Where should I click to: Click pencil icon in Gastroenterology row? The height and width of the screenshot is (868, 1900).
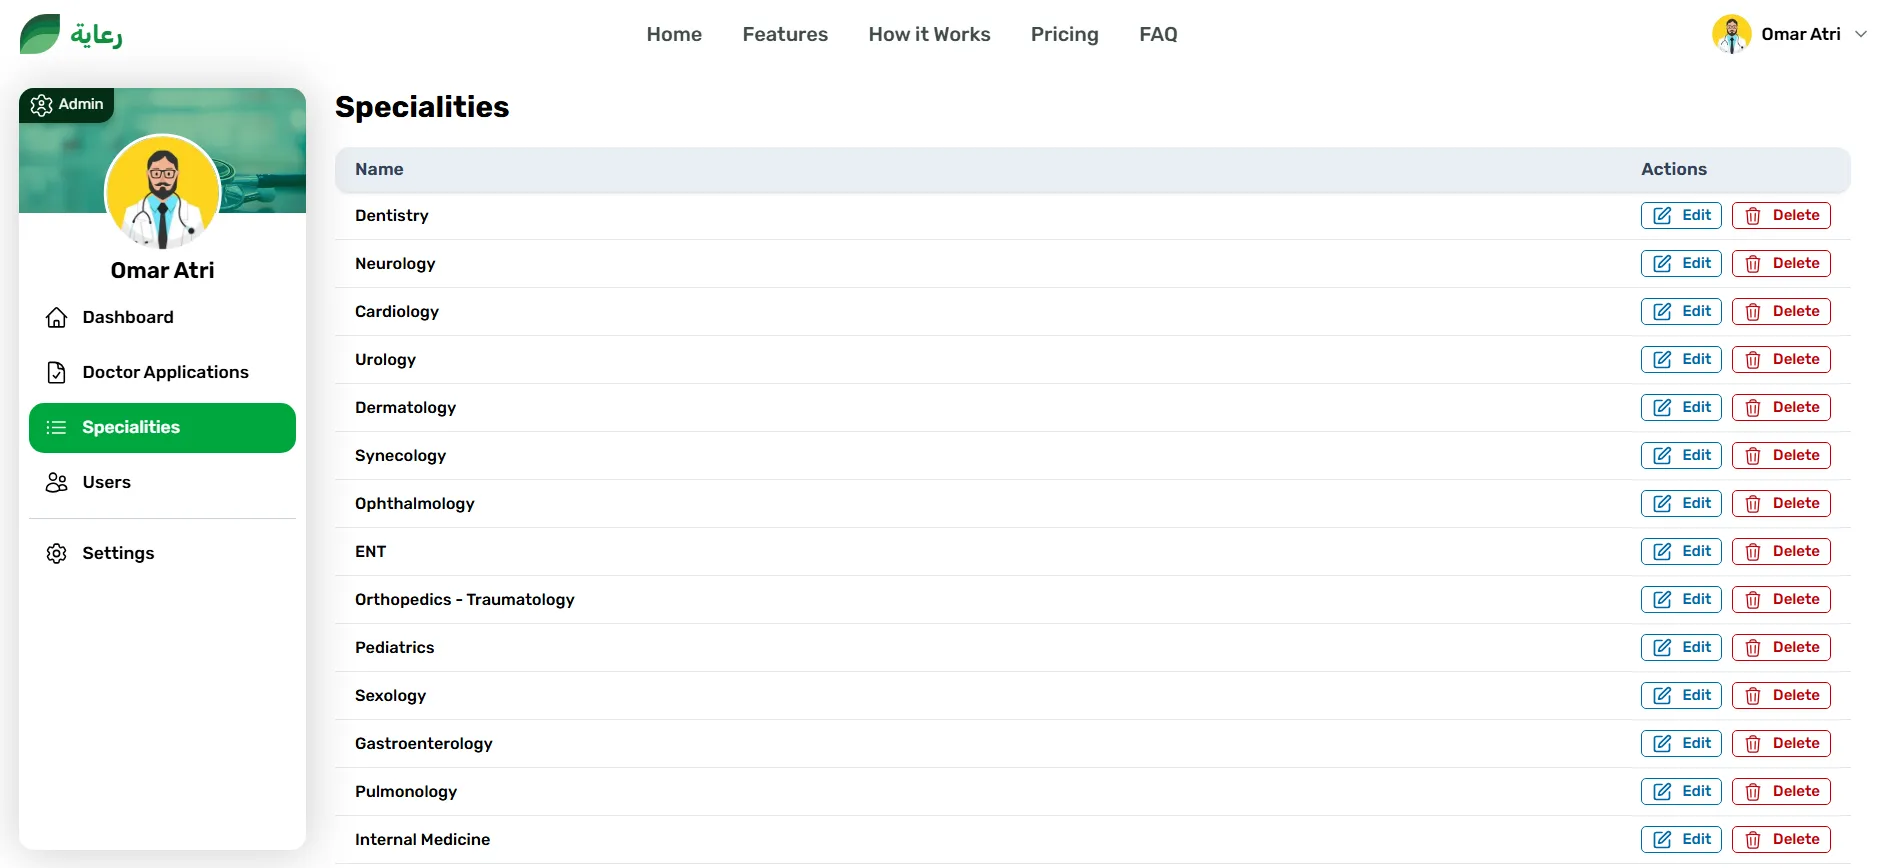[x=1662, y=744]
